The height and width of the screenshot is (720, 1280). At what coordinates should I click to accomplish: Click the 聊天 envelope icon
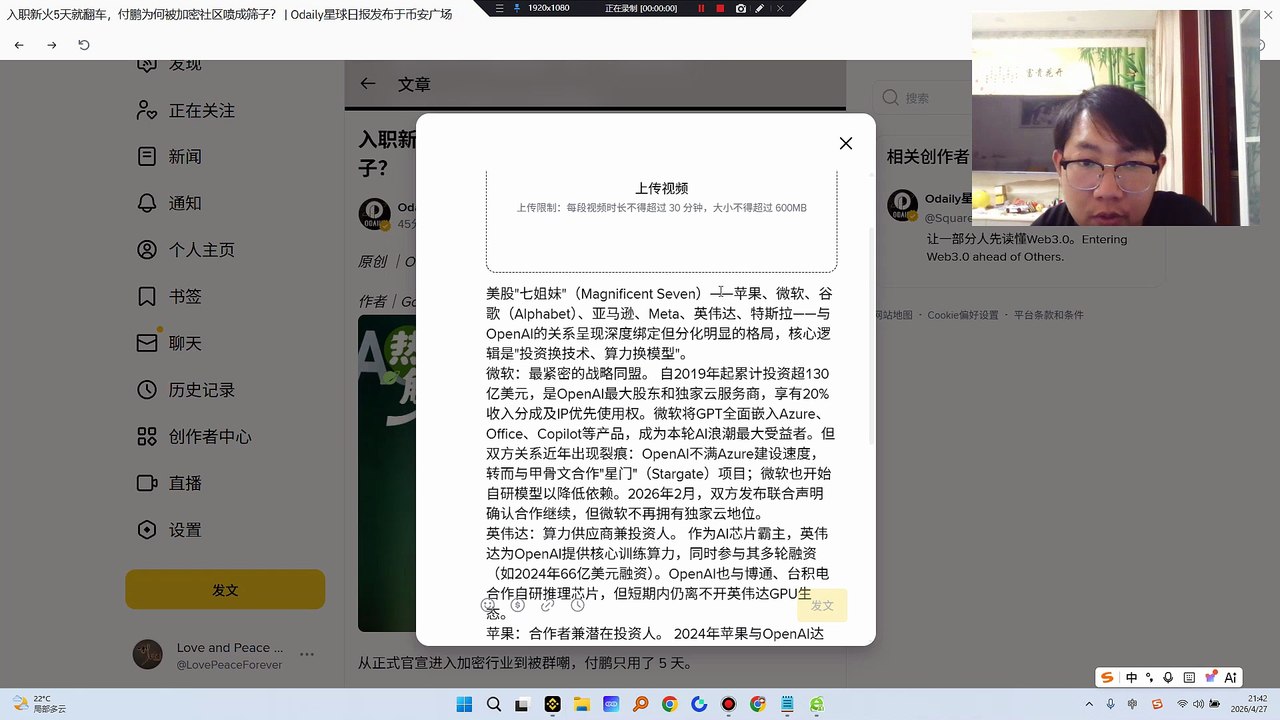click(x=147, y=343)
